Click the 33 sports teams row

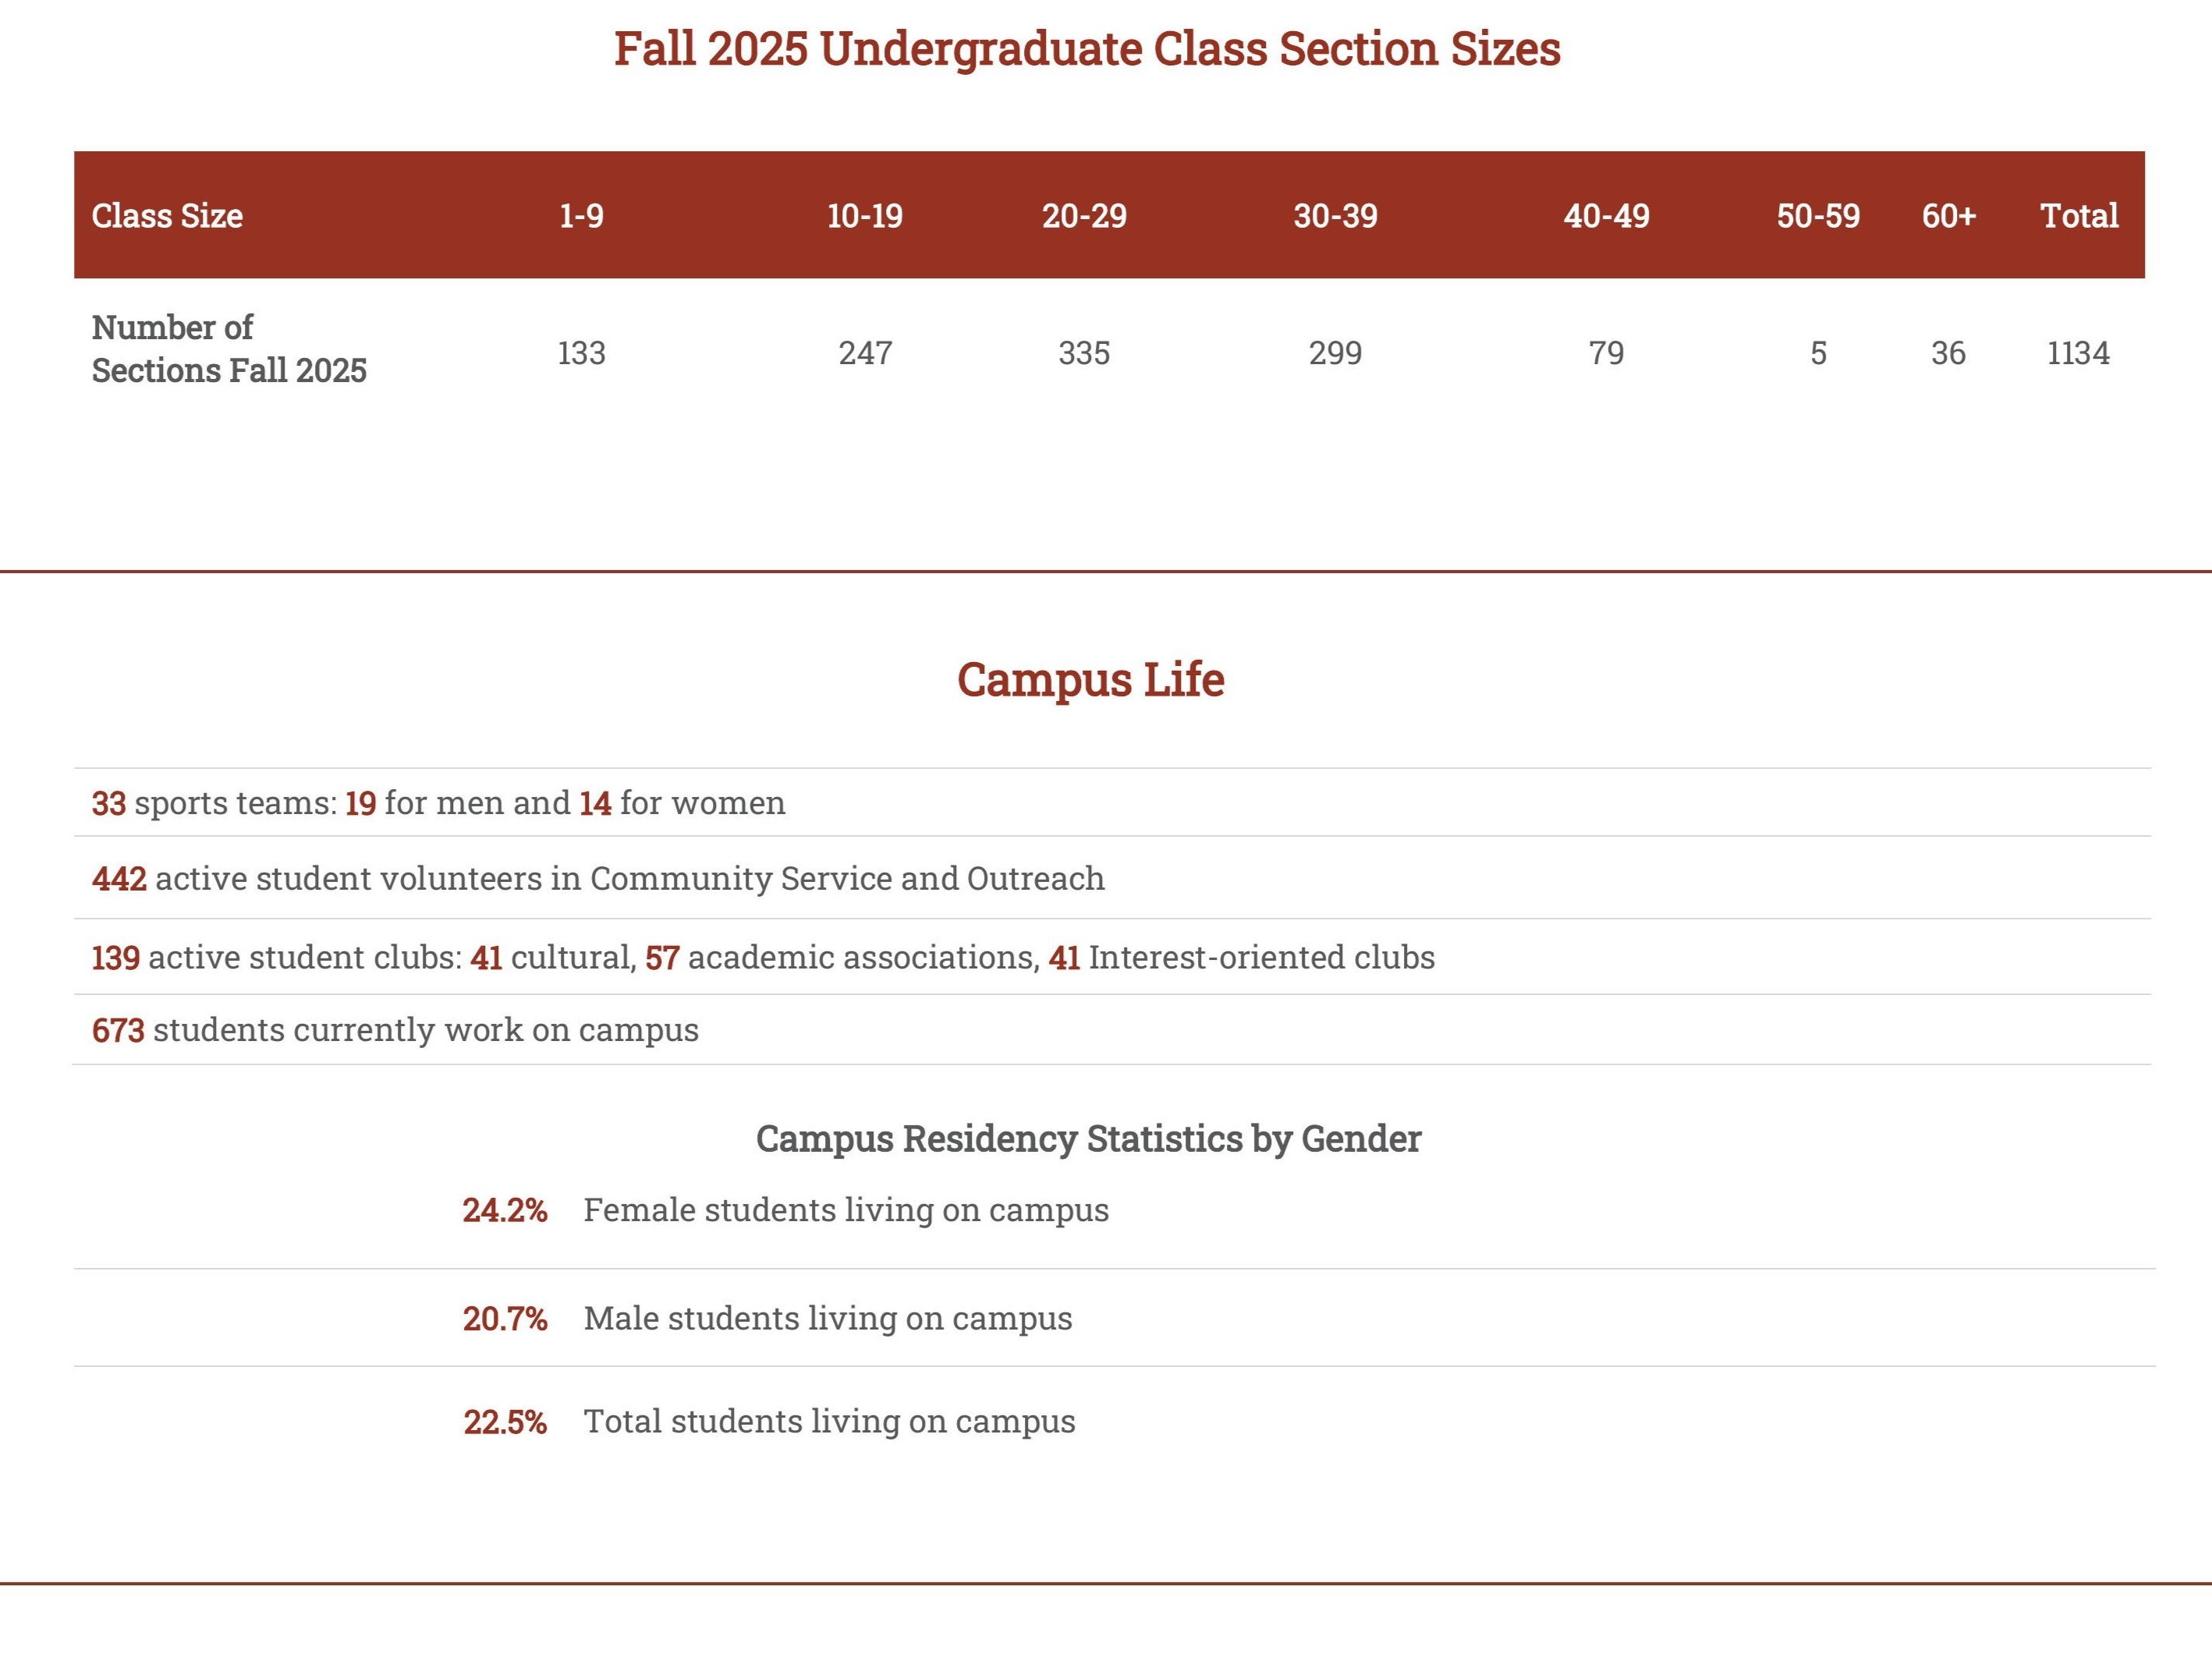438,803
